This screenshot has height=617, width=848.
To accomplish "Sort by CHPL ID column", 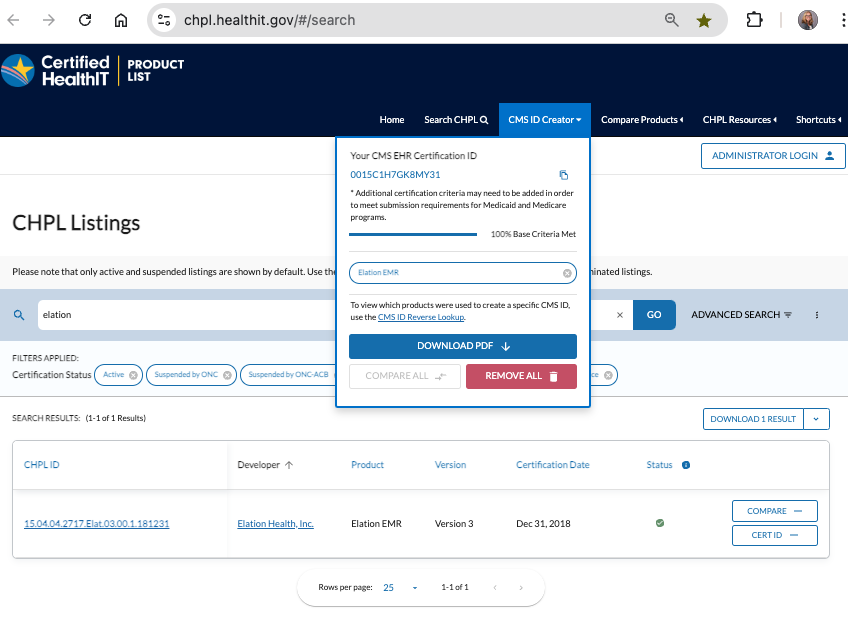I will 42,465.
